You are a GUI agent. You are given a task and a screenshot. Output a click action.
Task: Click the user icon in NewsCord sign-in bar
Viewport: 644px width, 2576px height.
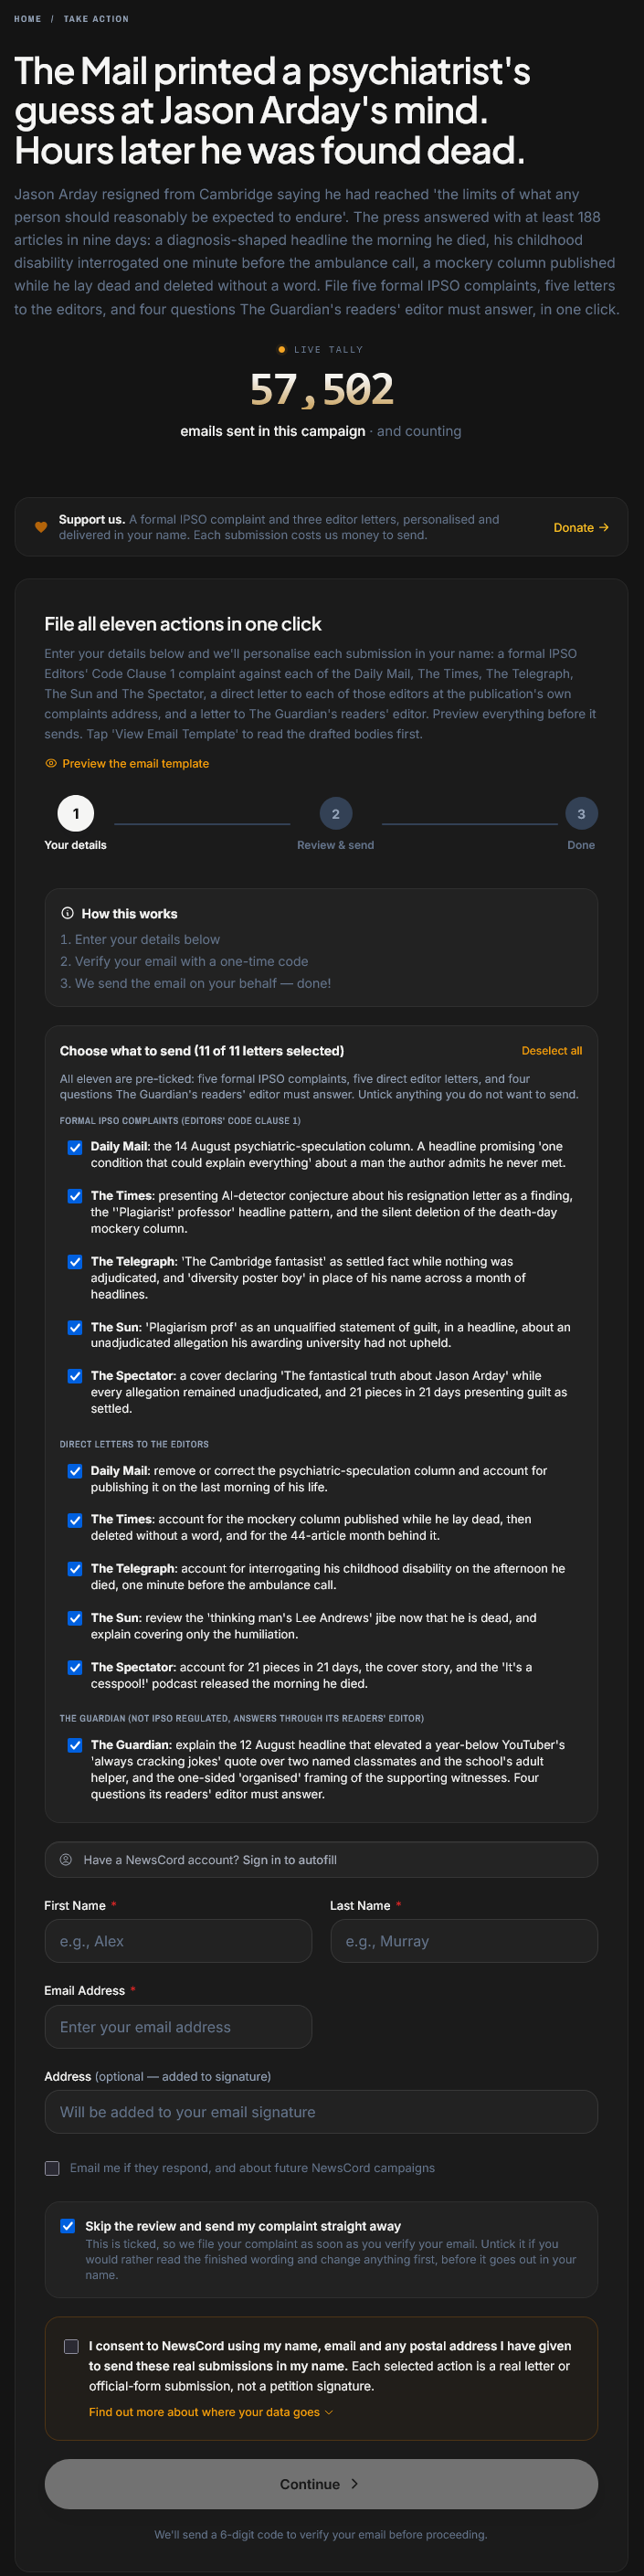tap(66, 1860)
